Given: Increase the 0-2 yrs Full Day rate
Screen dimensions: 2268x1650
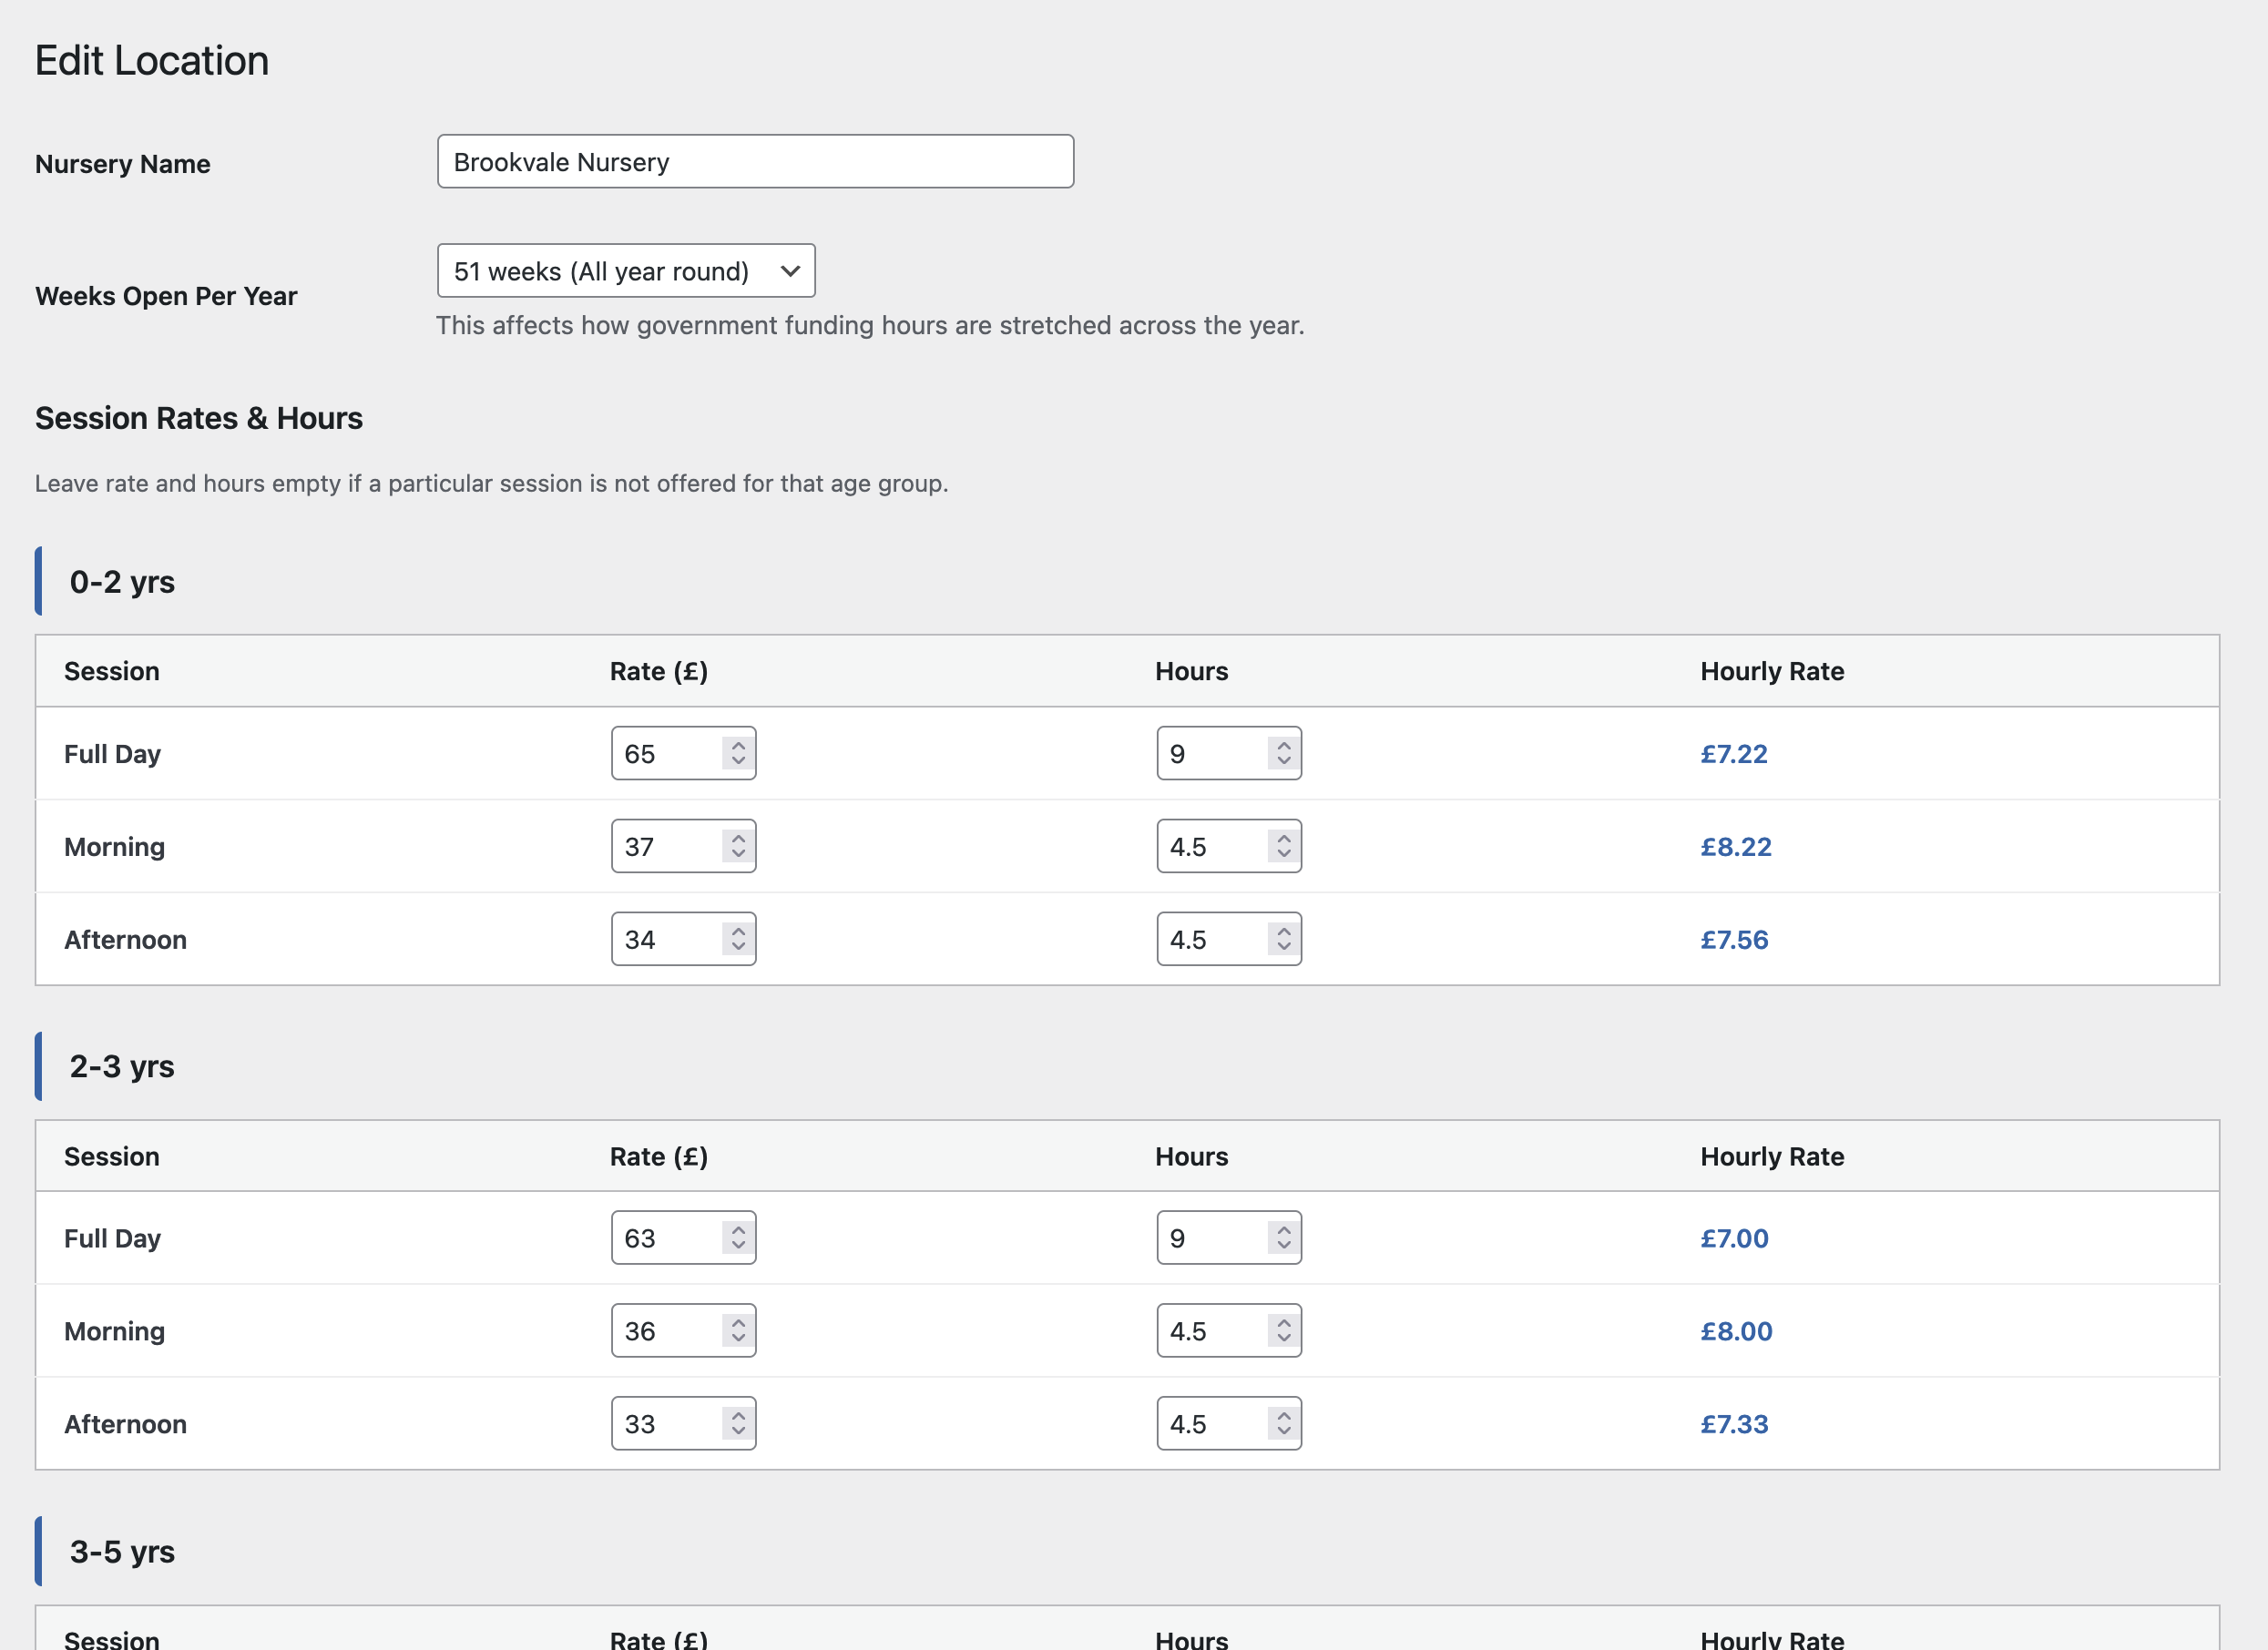Looking at the screenshot, I should coord(738,745).
